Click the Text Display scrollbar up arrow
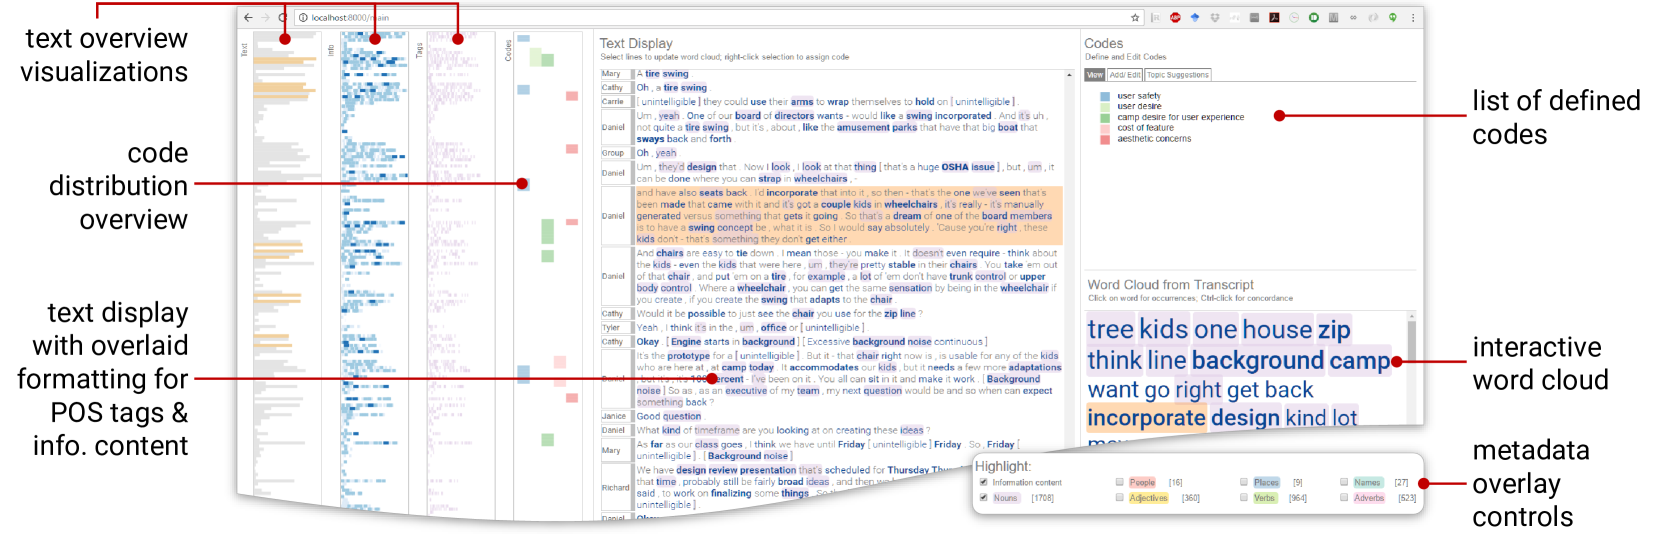1661x534 pixels. click(x=1069, y=74)
